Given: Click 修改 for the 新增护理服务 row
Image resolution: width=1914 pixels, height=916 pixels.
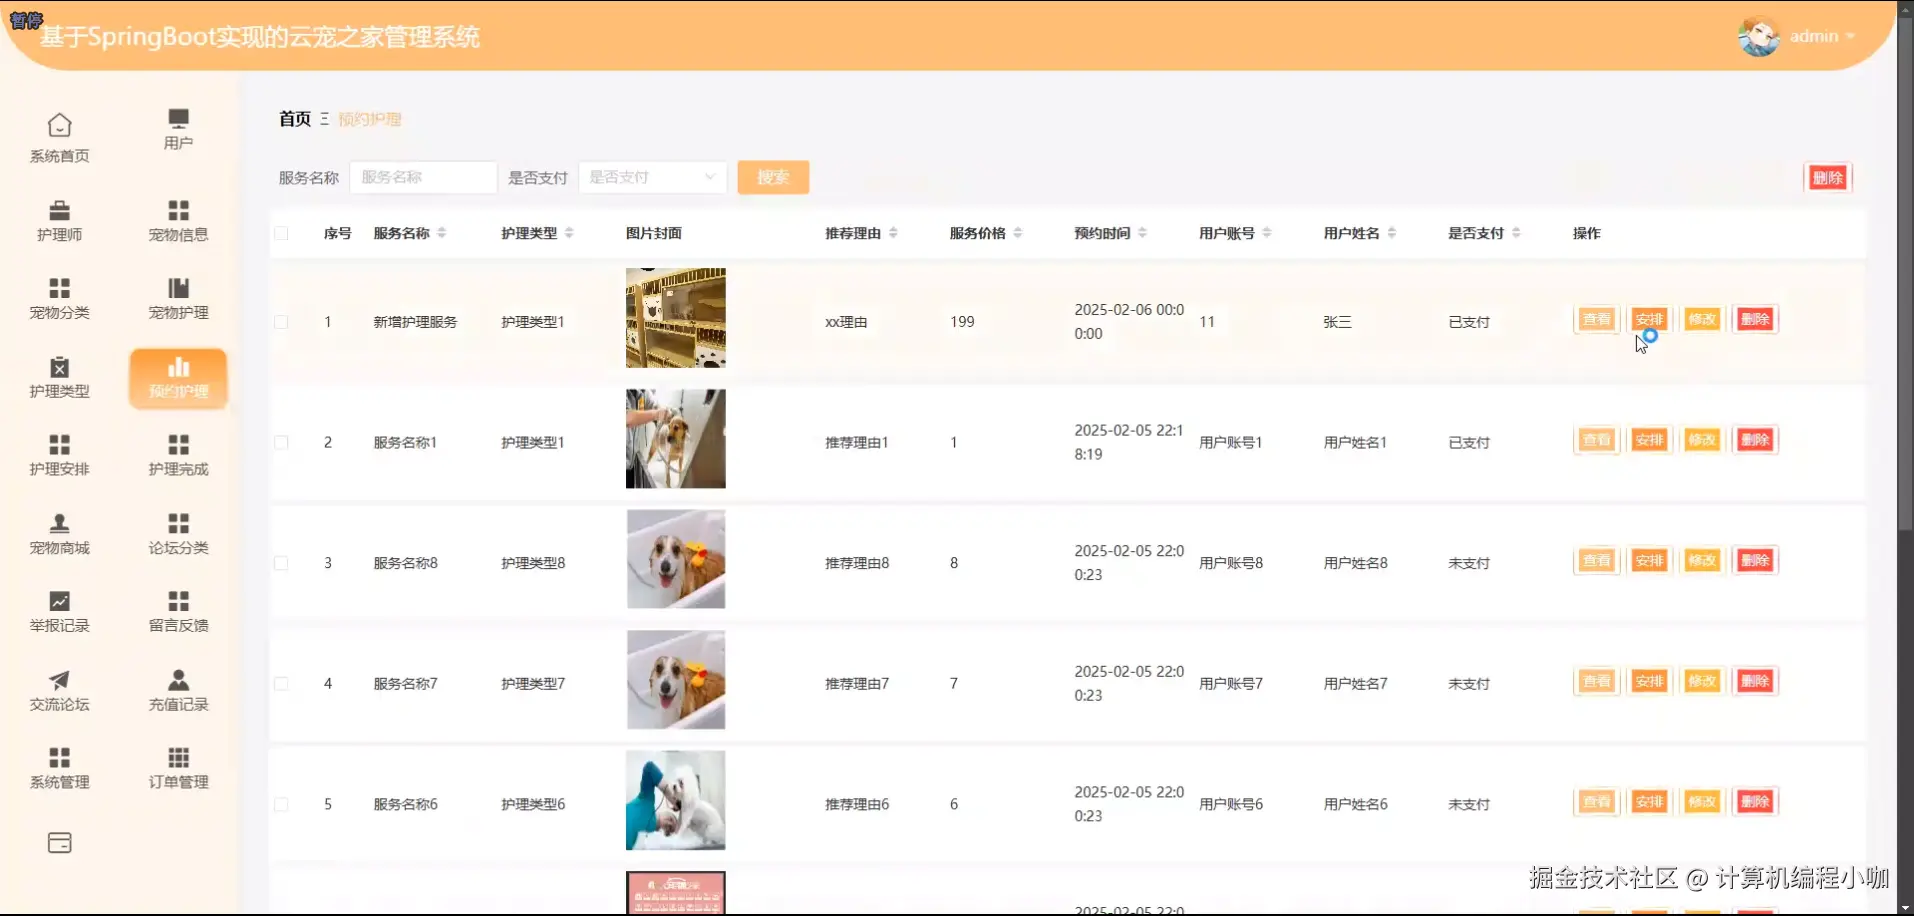Looking at the screenshot, I should point(1702,320).
